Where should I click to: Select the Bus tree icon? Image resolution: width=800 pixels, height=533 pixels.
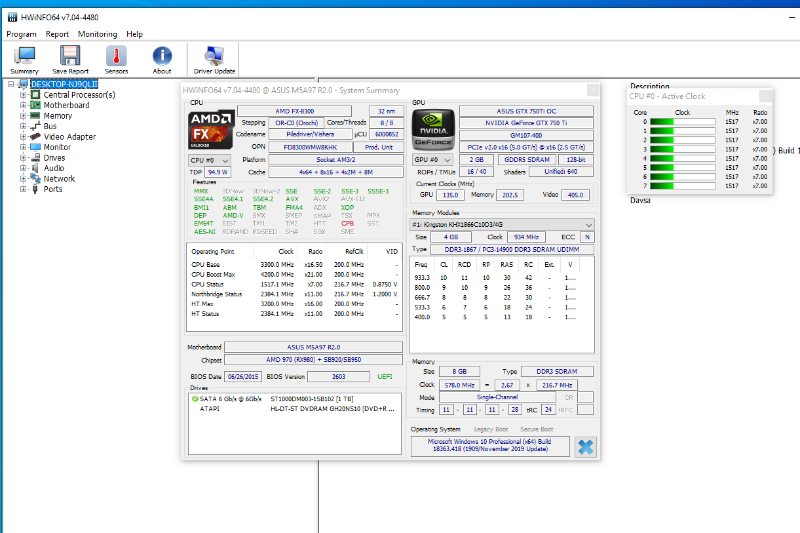point(35,126)
